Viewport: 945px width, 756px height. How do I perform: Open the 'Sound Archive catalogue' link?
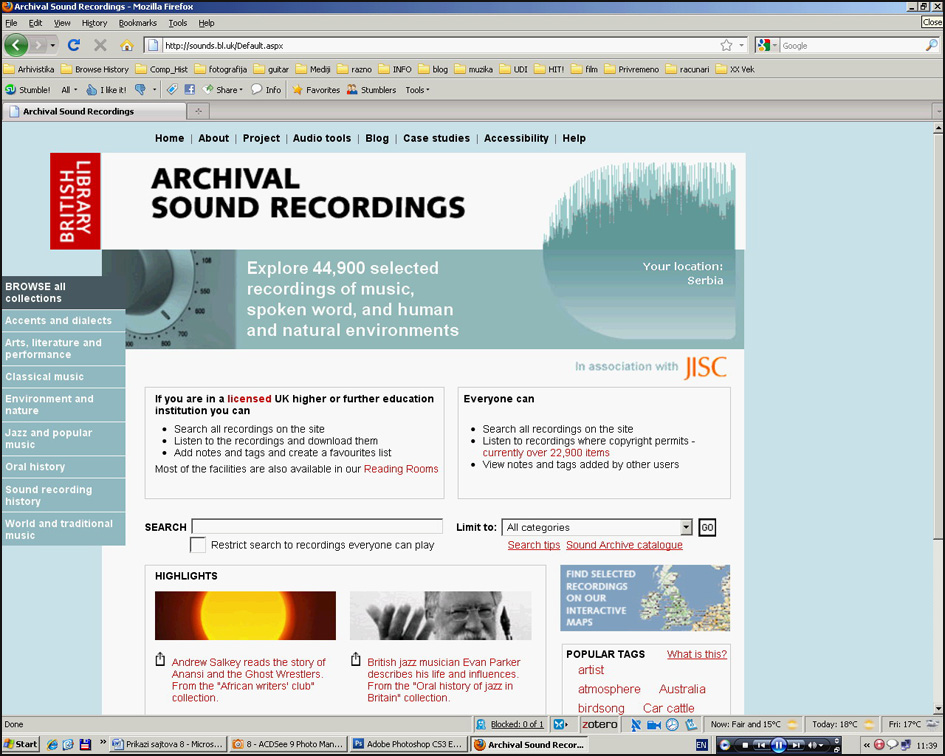coord(624,545)
